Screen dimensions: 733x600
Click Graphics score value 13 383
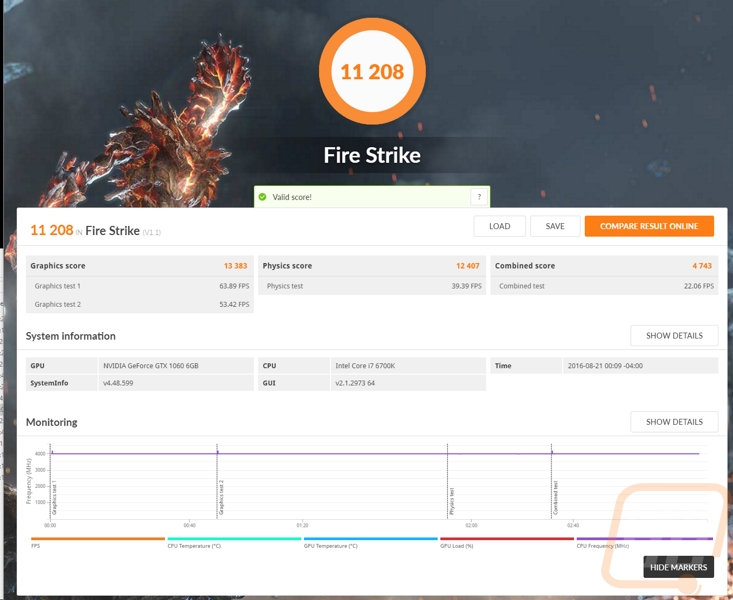click(235, 266)
